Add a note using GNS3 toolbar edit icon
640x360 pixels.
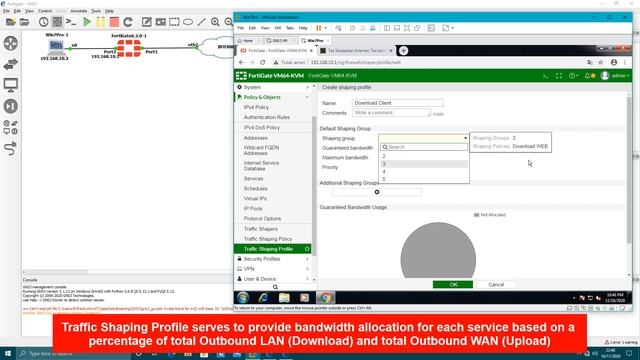(x=147, y=22)
